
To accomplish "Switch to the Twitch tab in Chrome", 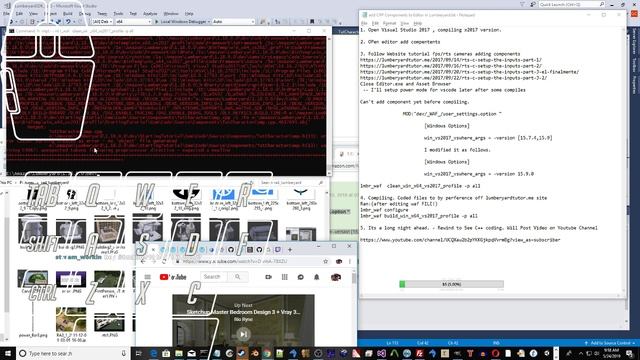I will point(278,249).
